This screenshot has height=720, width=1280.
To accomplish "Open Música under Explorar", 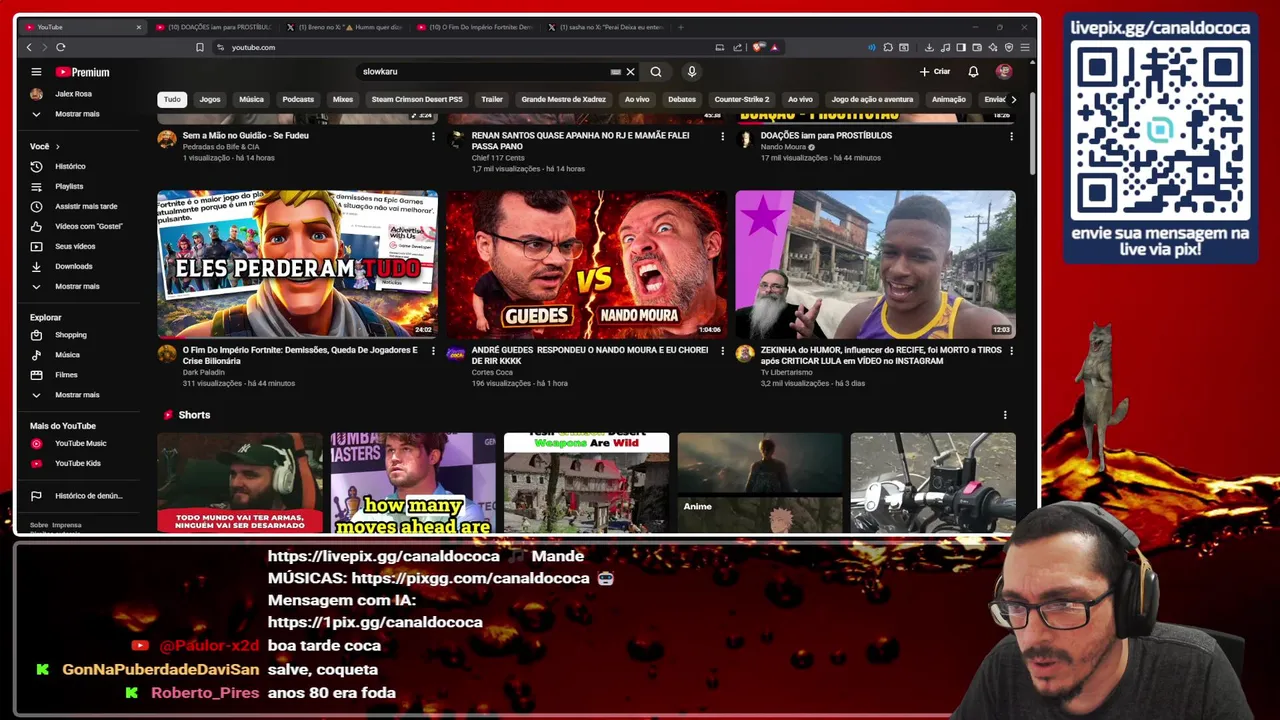I will coord(67,355).
